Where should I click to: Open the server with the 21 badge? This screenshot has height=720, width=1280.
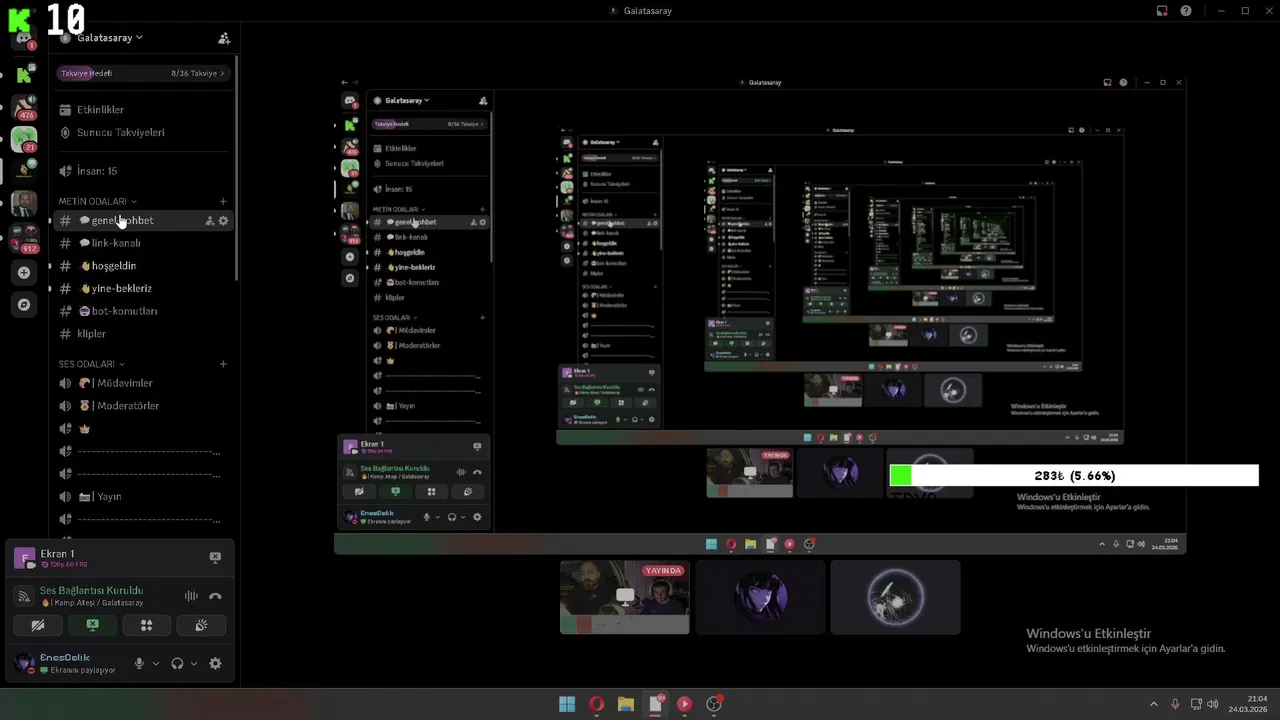(x=24, y=139)
